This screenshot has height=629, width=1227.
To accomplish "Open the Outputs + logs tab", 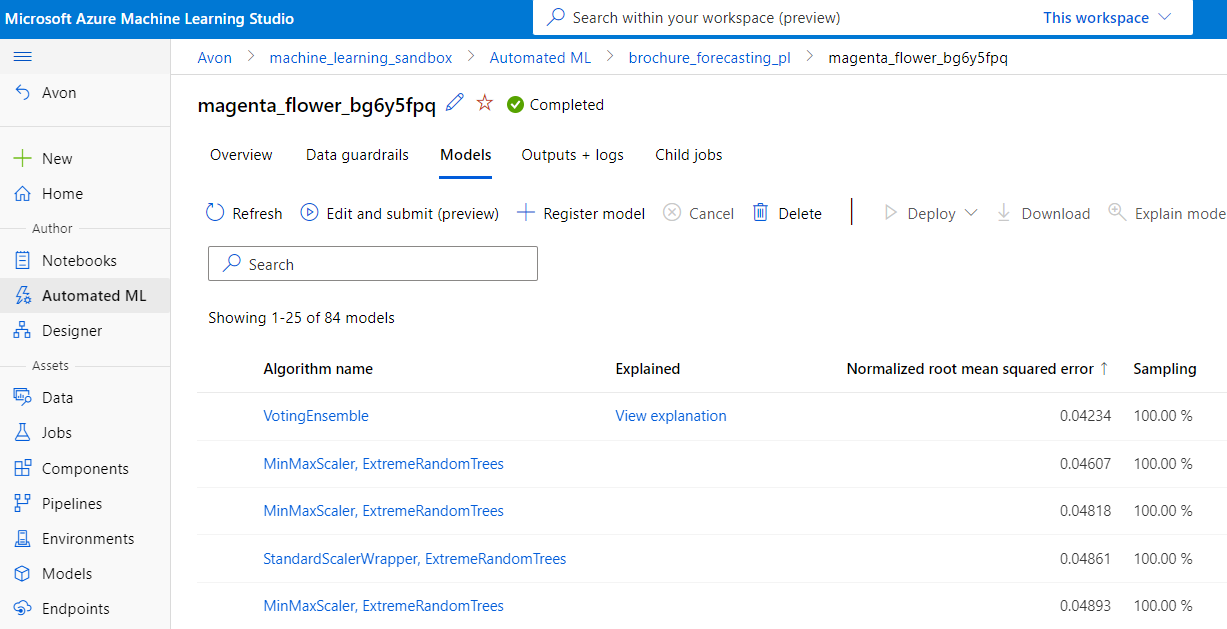I will [x=572, y=155].
